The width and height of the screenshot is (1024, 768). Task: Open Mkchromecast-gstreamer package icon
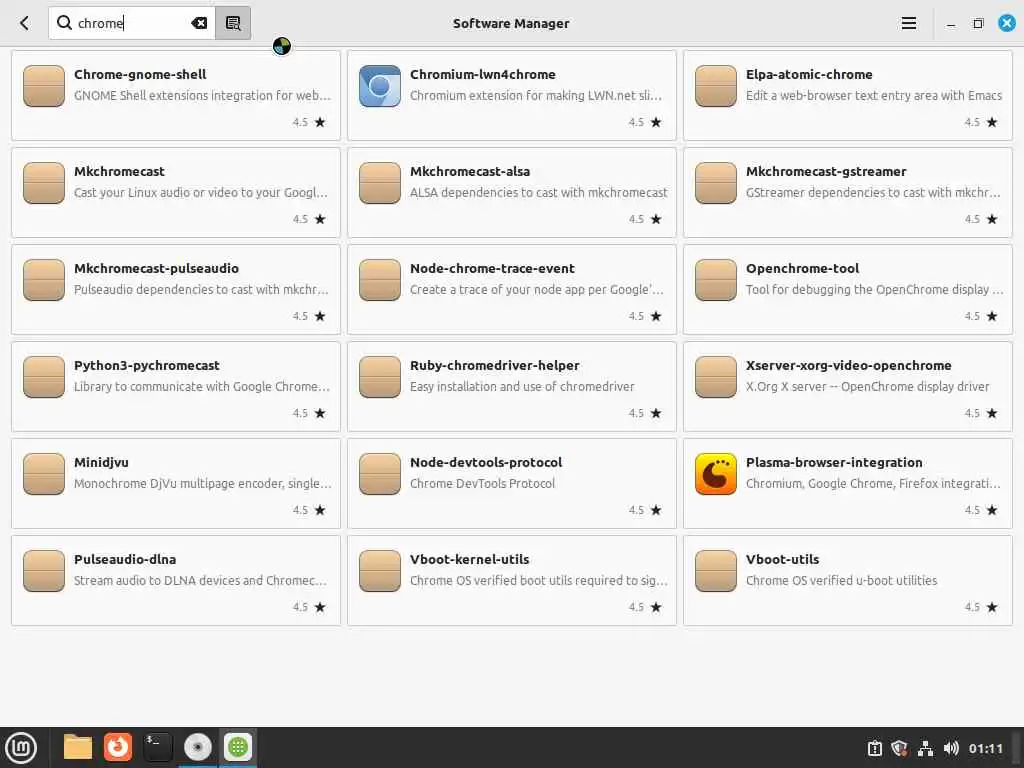click(x=716, y=183)
